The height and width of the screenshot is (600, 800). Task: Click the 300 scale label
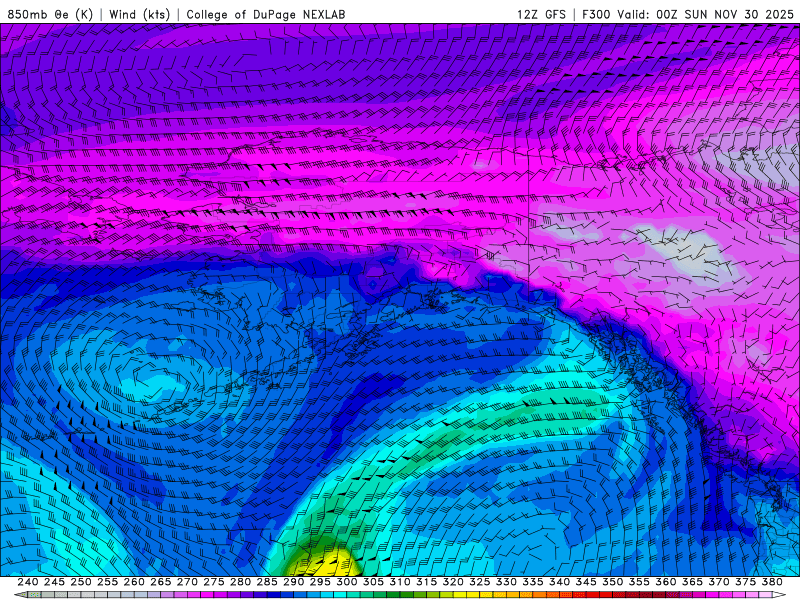[x=346, y=582]
